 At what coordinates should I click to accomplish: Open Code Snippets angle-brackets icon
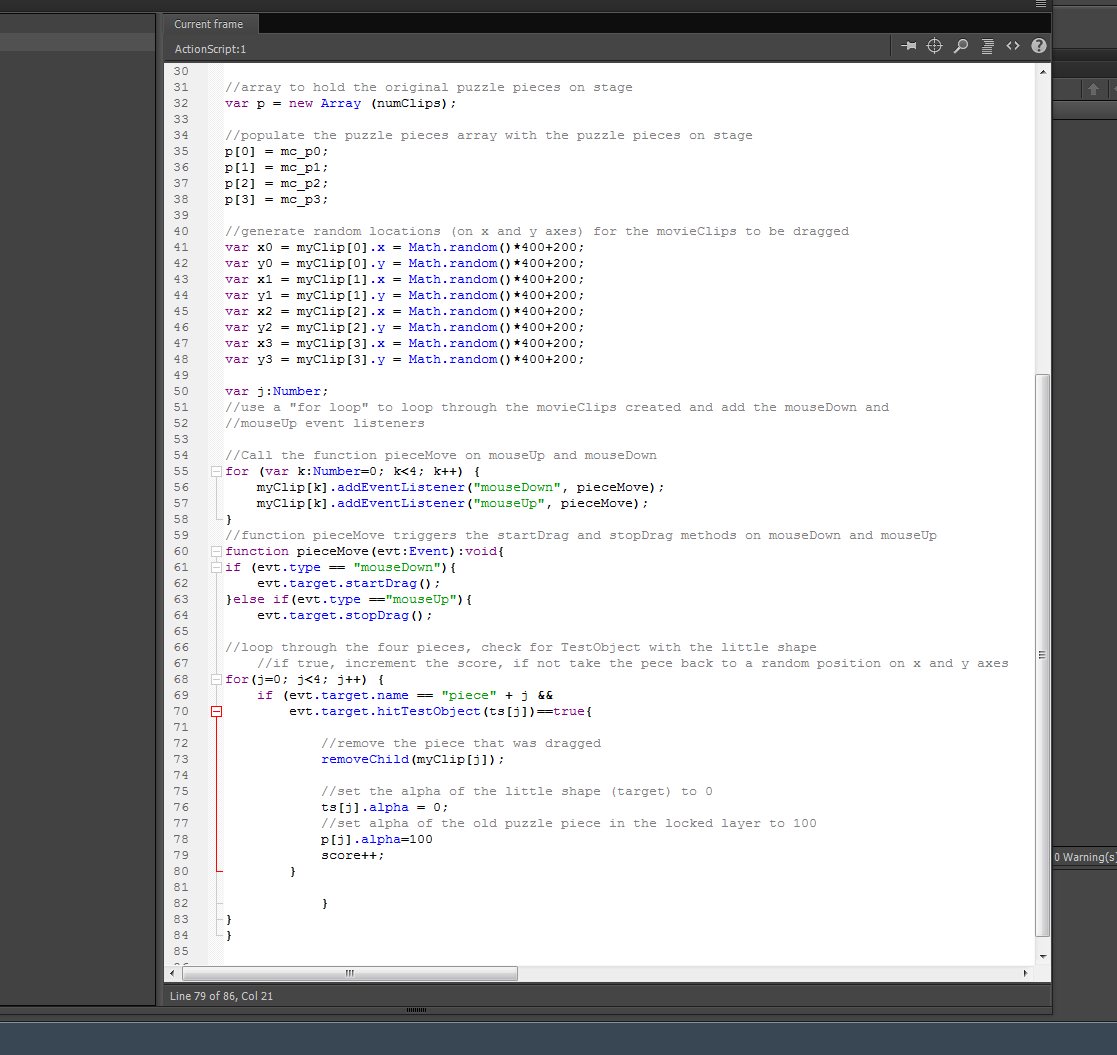coord(1013,46)
